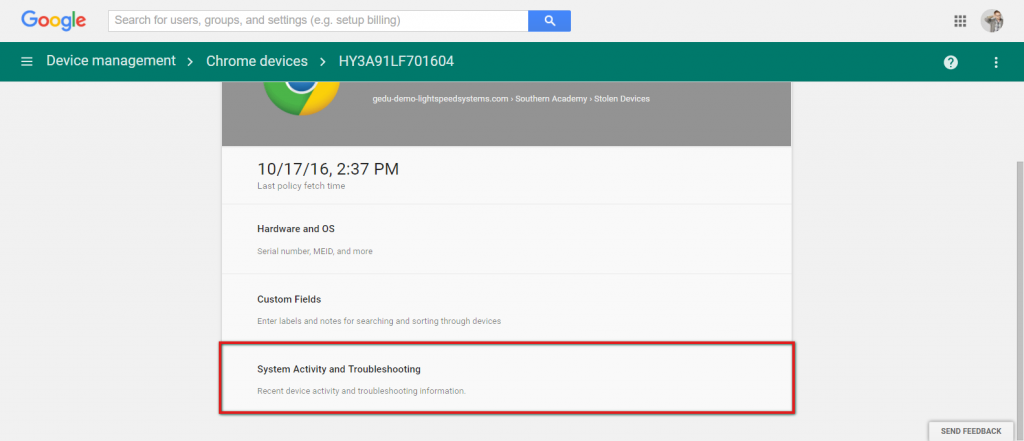
Task: Click the 10/17/16, 2:37 PM fetch time
Action: [328, 169]
